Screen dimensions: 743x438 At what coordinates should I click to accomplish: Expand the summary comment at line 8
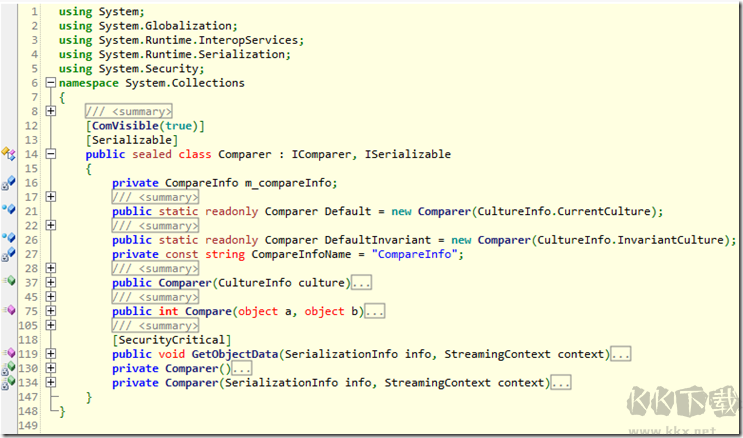click(x=50, y=111)
